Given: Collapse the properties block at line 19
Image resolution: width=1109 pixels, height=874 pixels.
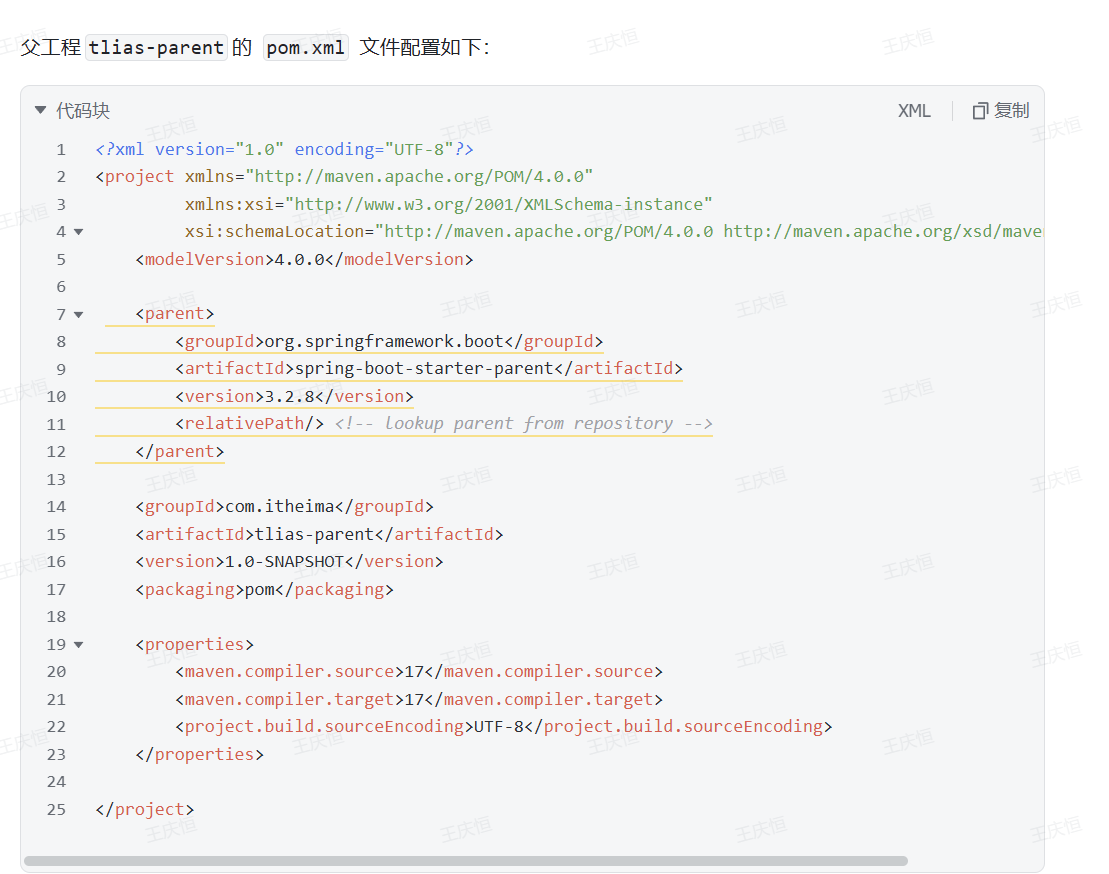Looking at the screenshot, I should 79,645.
